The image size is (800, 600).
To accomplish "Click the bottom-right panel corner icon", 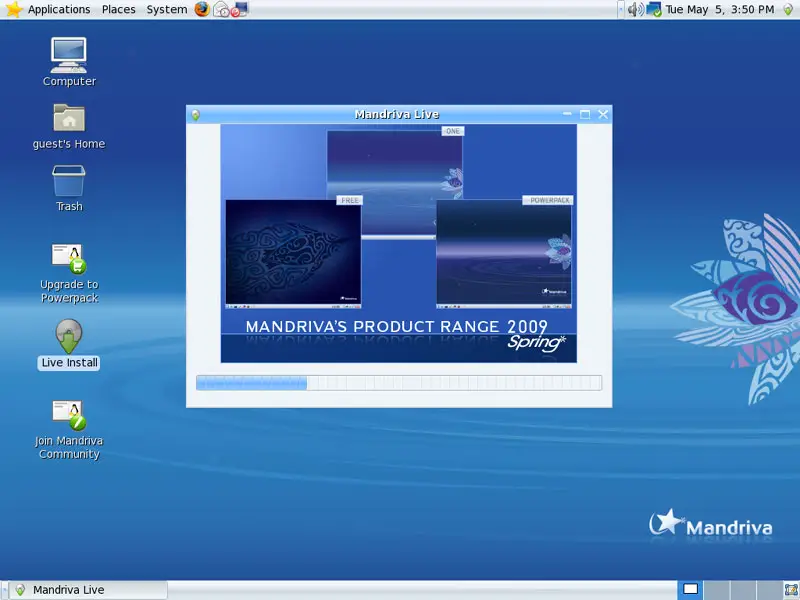I will [x=791, y=590].
